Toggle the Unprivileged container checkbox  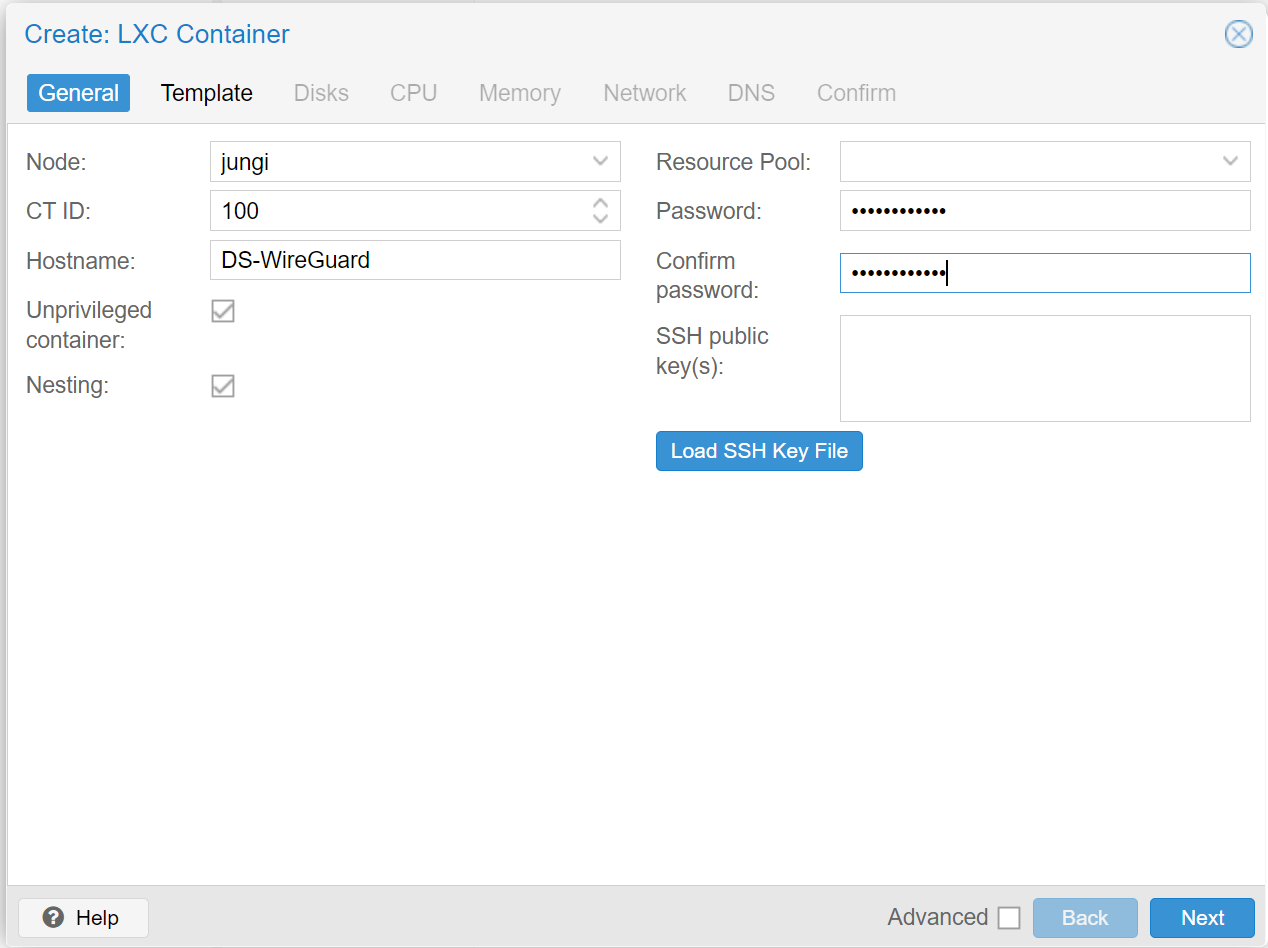coord(223,312)
